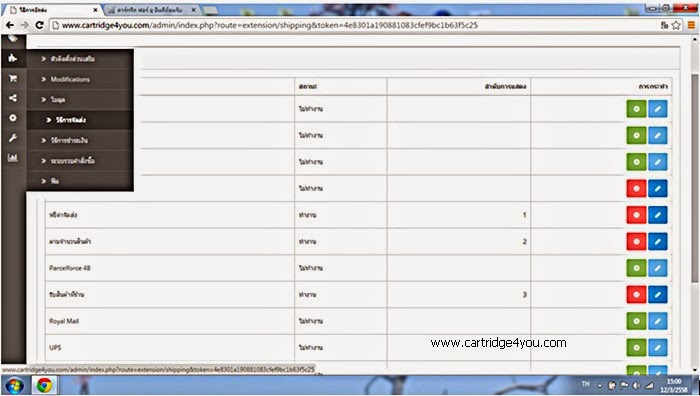Install the Parcelforce 48 shipping method

pyautogui.click(x=636, y=268)
